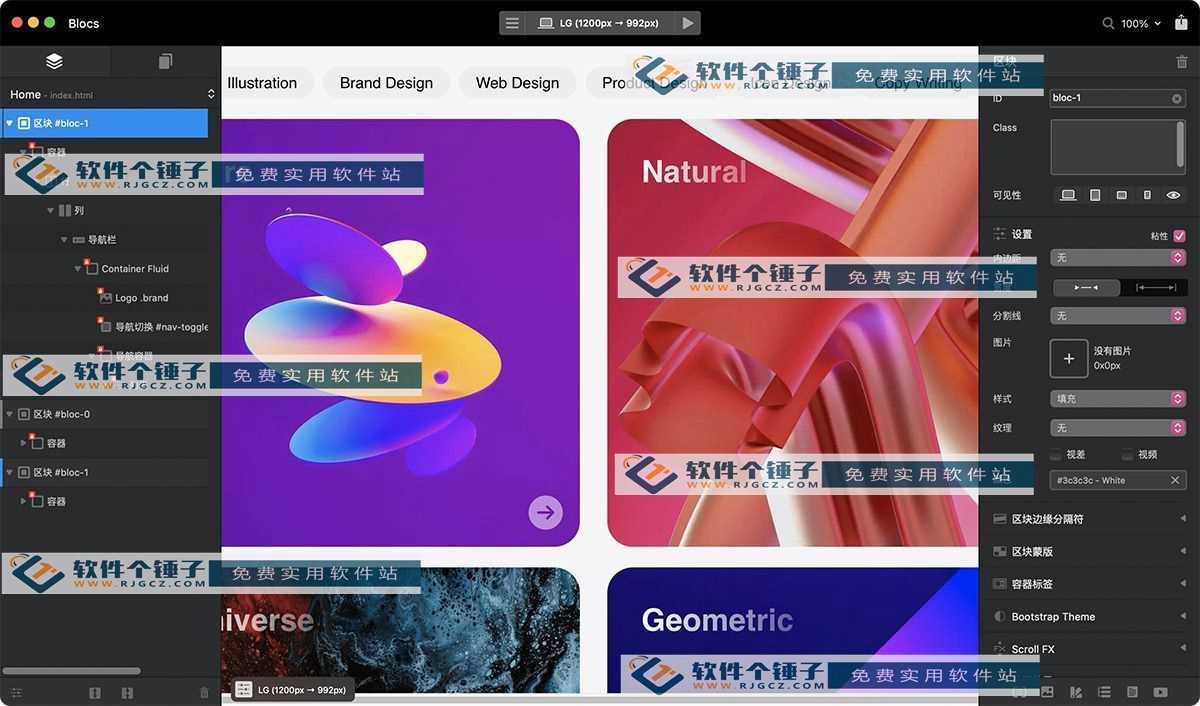Expand the 容器 under 区块 #bloc-0
This screenshot has height=706, width=1200.
(24, 443)
